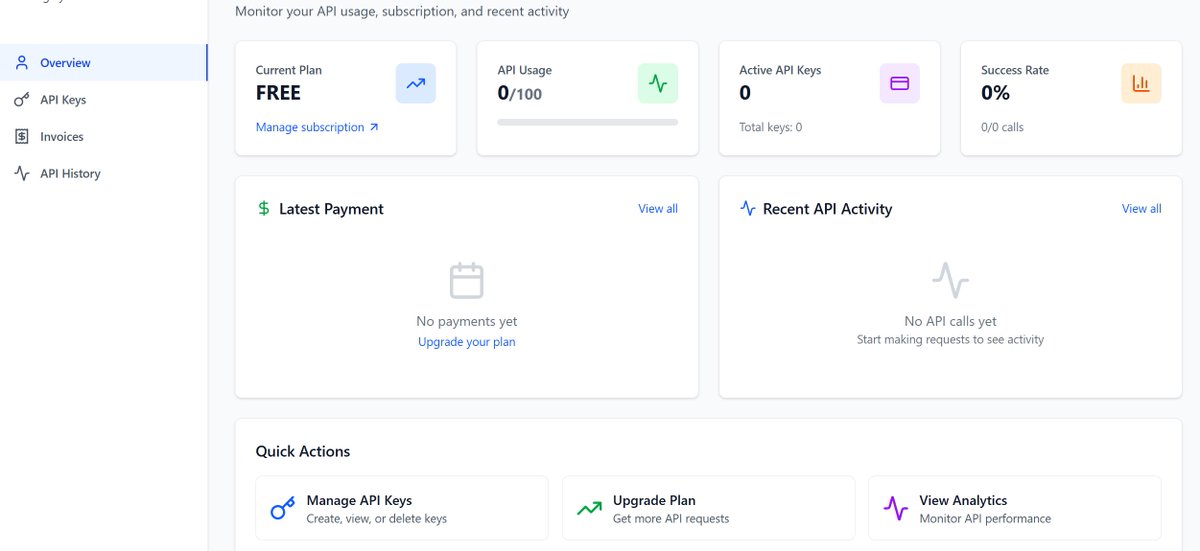Image resolution: width=1200 pixels, height=551 pixels.
Task: Click the 0/0 calls text
Action: pyautogui.click(x=1002, y=127)
